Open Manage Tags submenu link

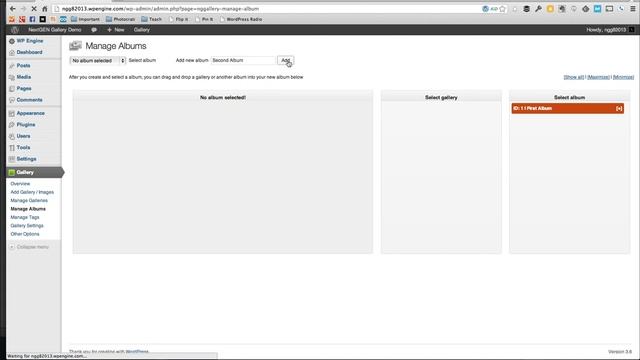coord(25,217)
